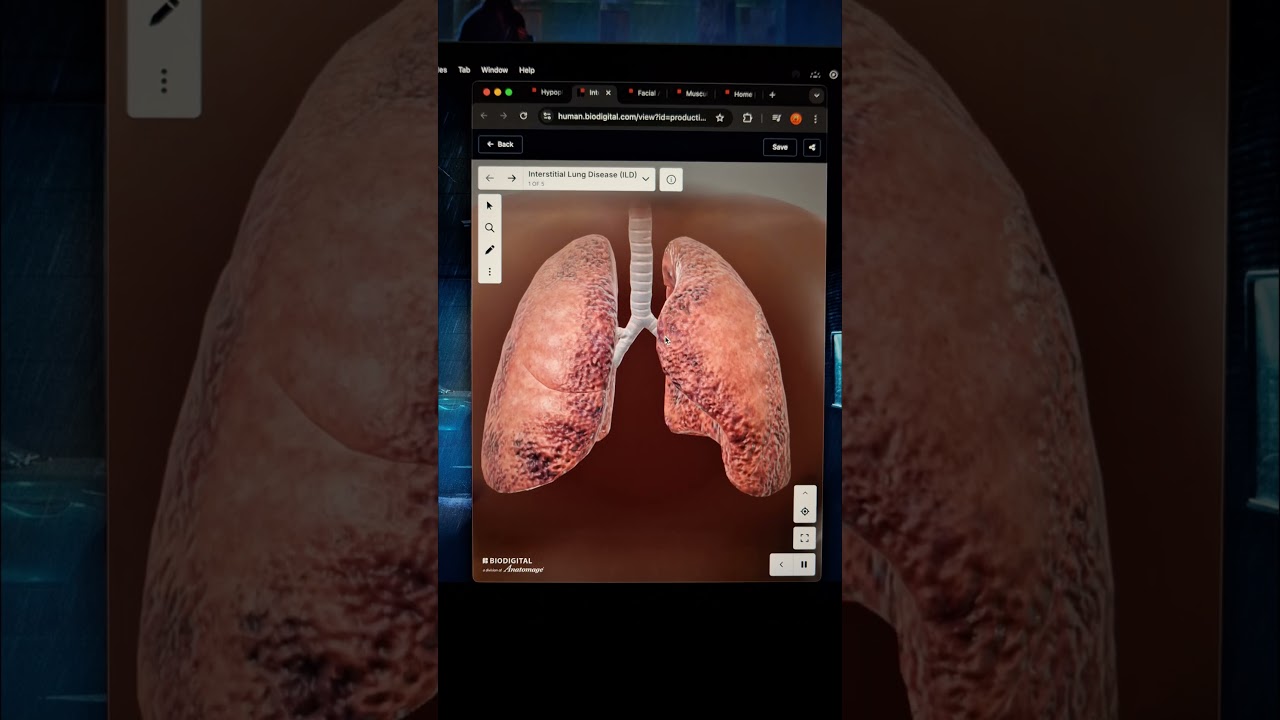Click the share icon button

point(812,147)
